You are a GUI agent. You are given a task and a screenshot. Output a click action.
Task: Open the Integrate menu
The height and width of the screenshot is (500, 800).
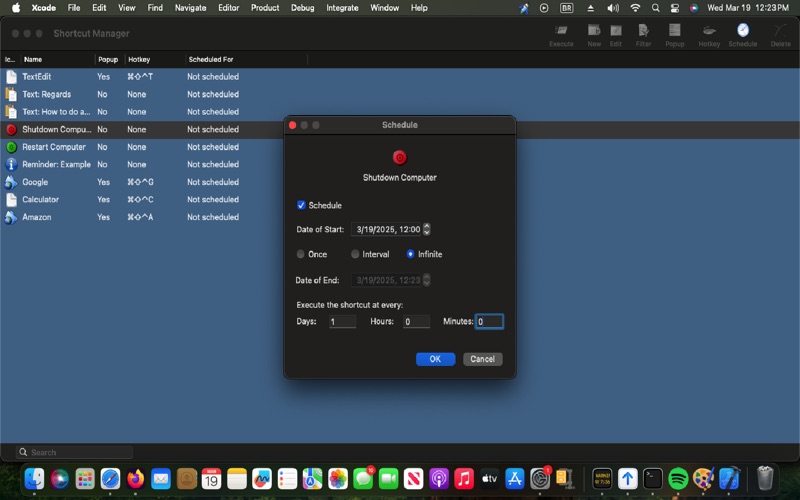tap(342, 8)
